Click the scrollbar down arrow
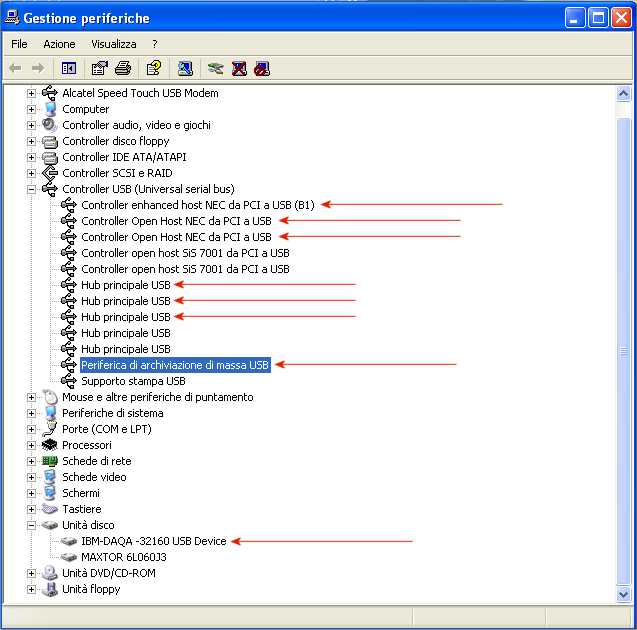Screen dimensions: 637x630 [623, 594]
